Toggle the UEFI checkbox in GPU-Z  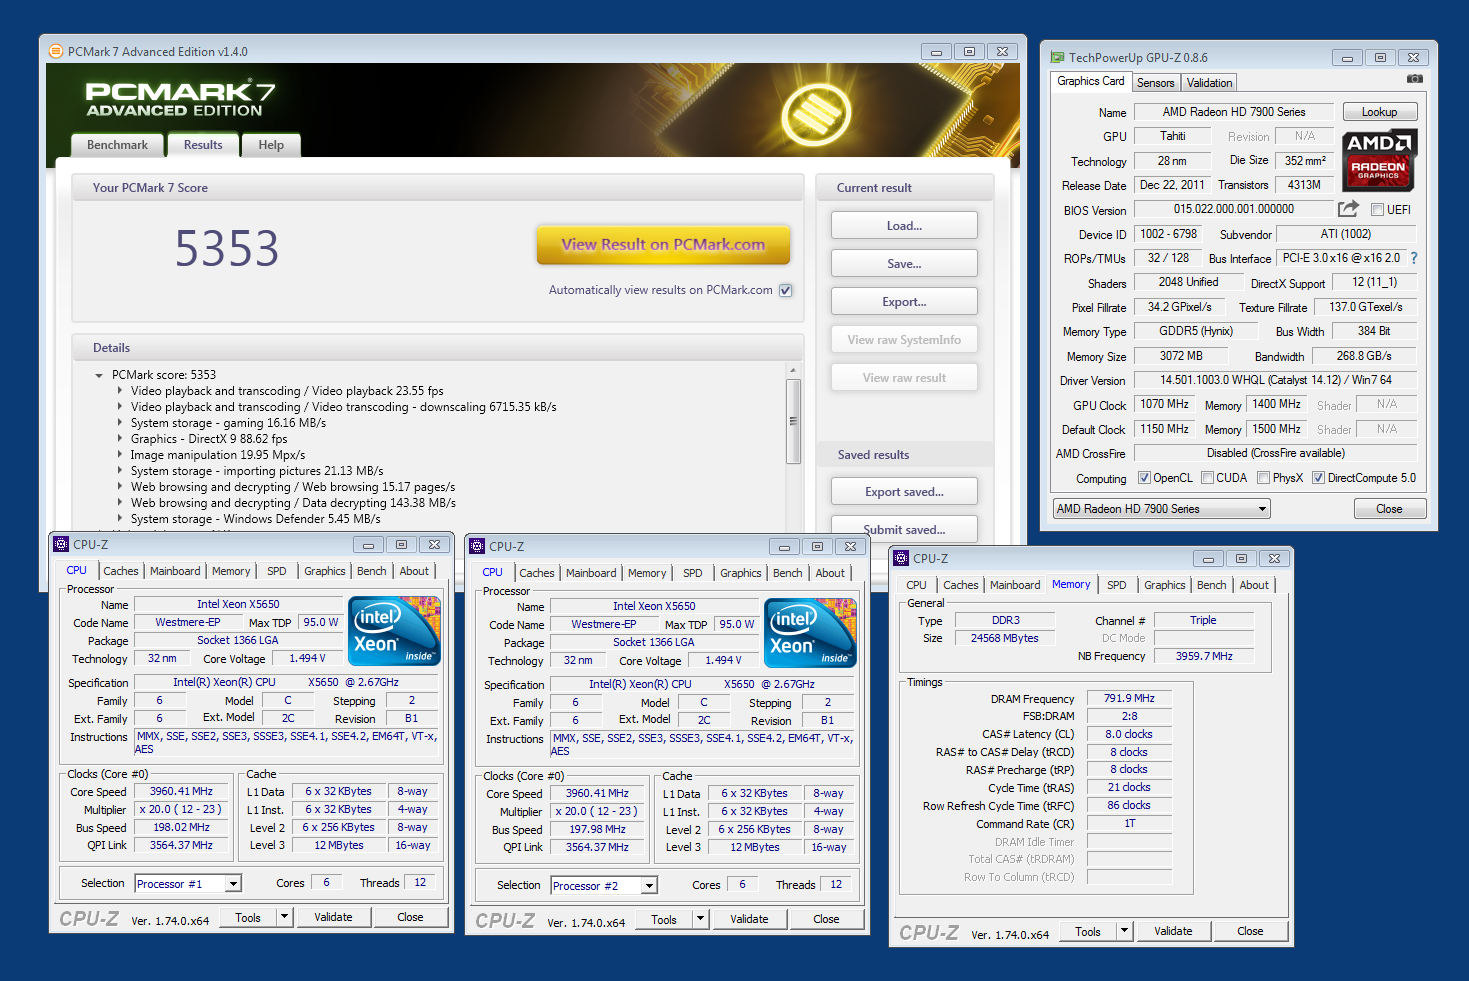[x=1377, y=209]
